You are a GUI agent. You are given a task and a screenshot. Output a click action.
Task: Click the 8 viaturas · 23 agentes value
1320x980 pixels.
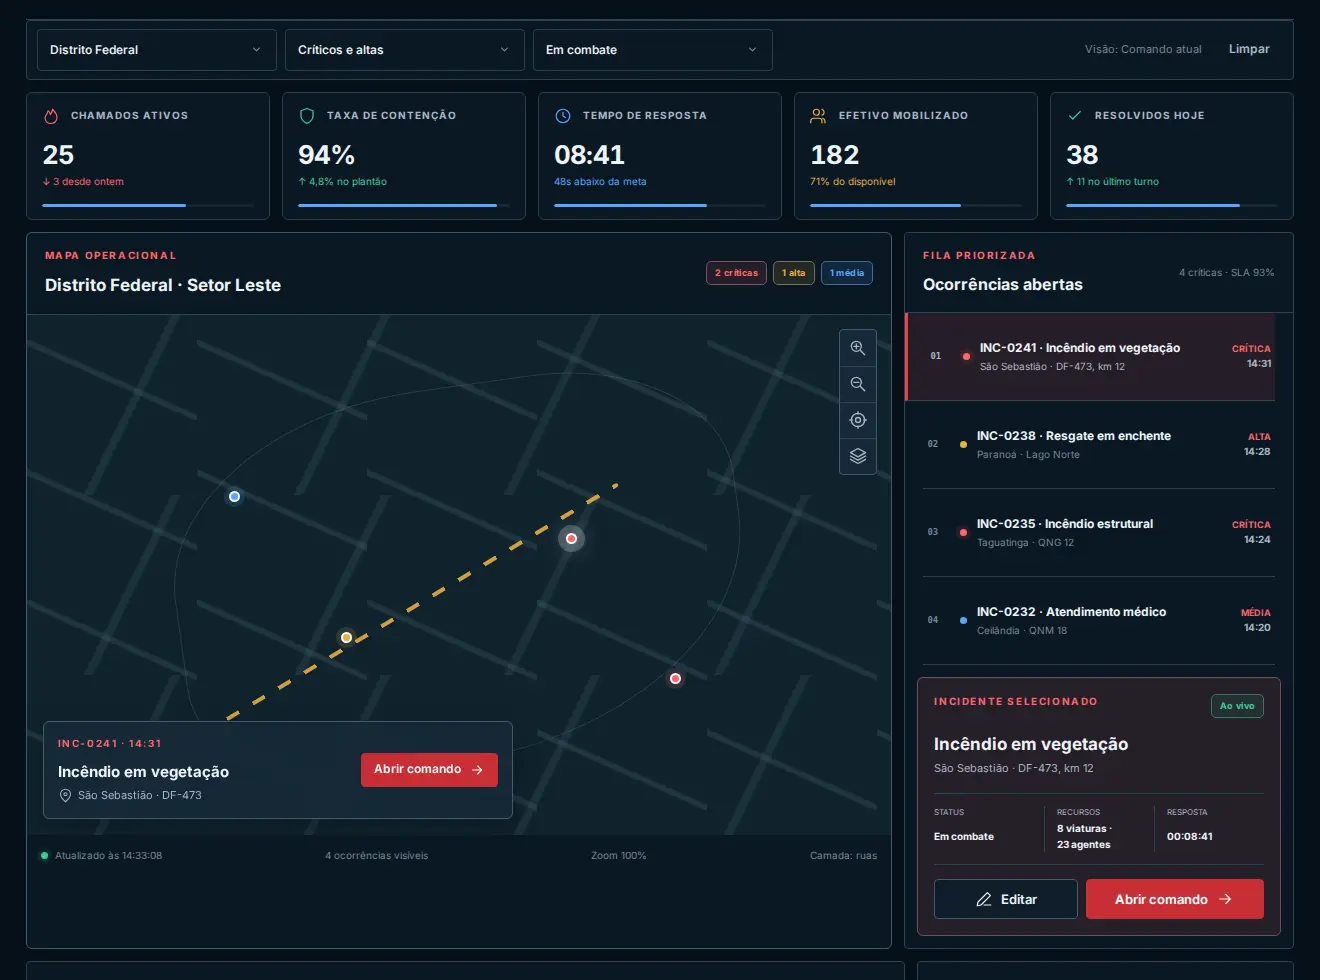coord(1084,837)
